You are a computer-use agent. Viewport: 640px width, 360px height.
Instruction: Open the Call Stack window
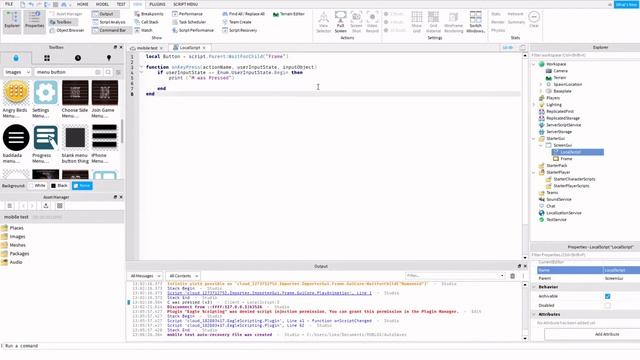(x=147, y=22)
